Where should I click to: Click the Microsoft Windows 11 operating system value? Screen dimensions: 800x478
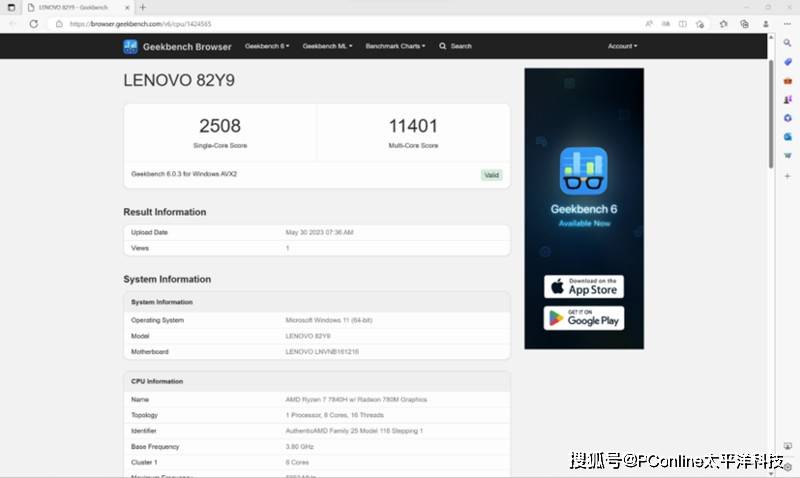tap(329, 320)
